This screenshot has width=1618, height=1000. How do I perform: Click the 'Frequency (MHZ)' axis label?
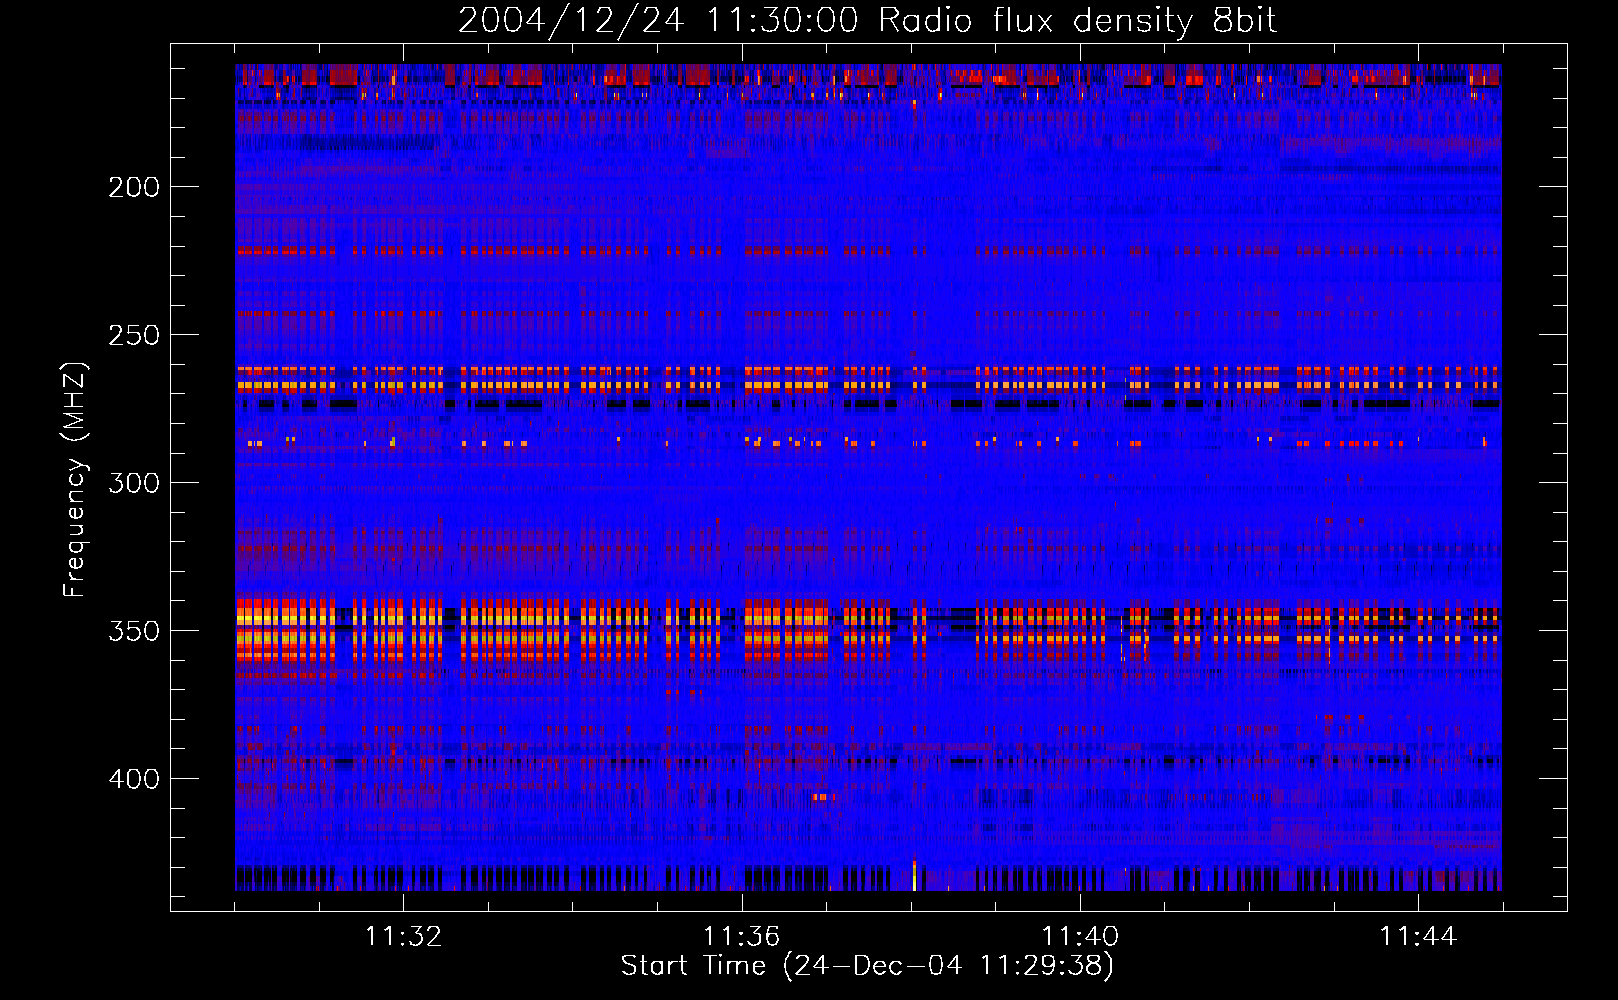coord(75,479)
